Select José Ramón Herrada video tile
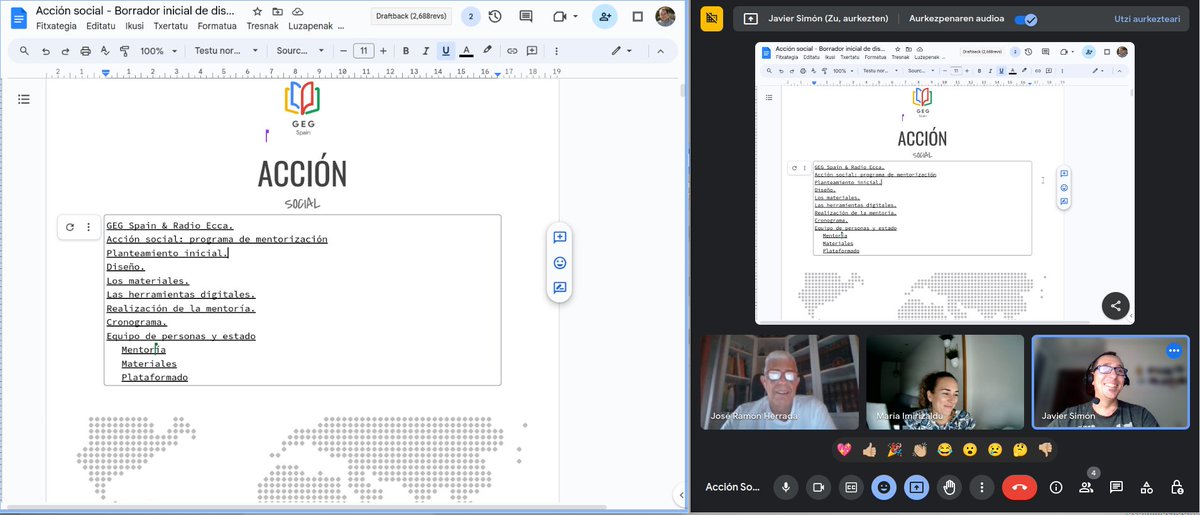1200x515 pixels. click(x=779, y=382)
